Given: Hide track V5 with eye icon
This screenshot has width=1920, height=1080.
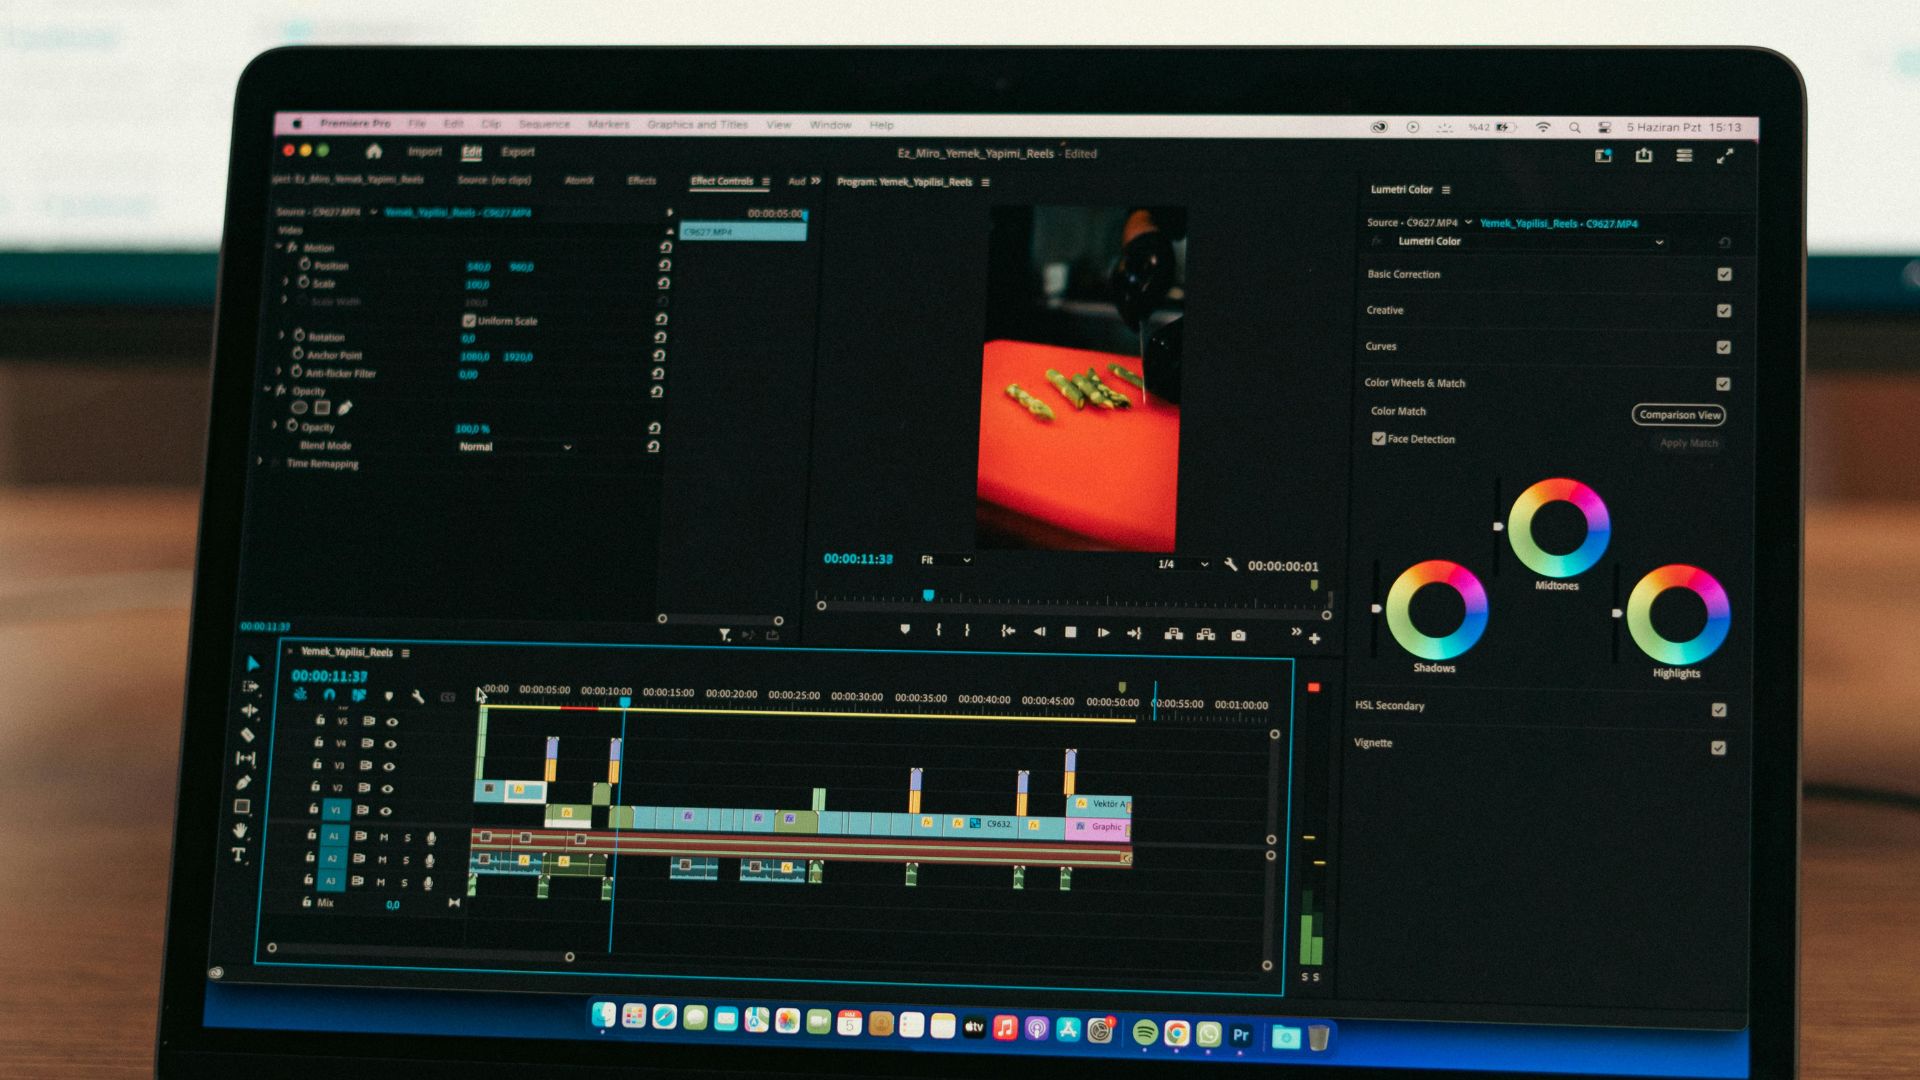Looking at the screenshot, I should tap(393, 722).
